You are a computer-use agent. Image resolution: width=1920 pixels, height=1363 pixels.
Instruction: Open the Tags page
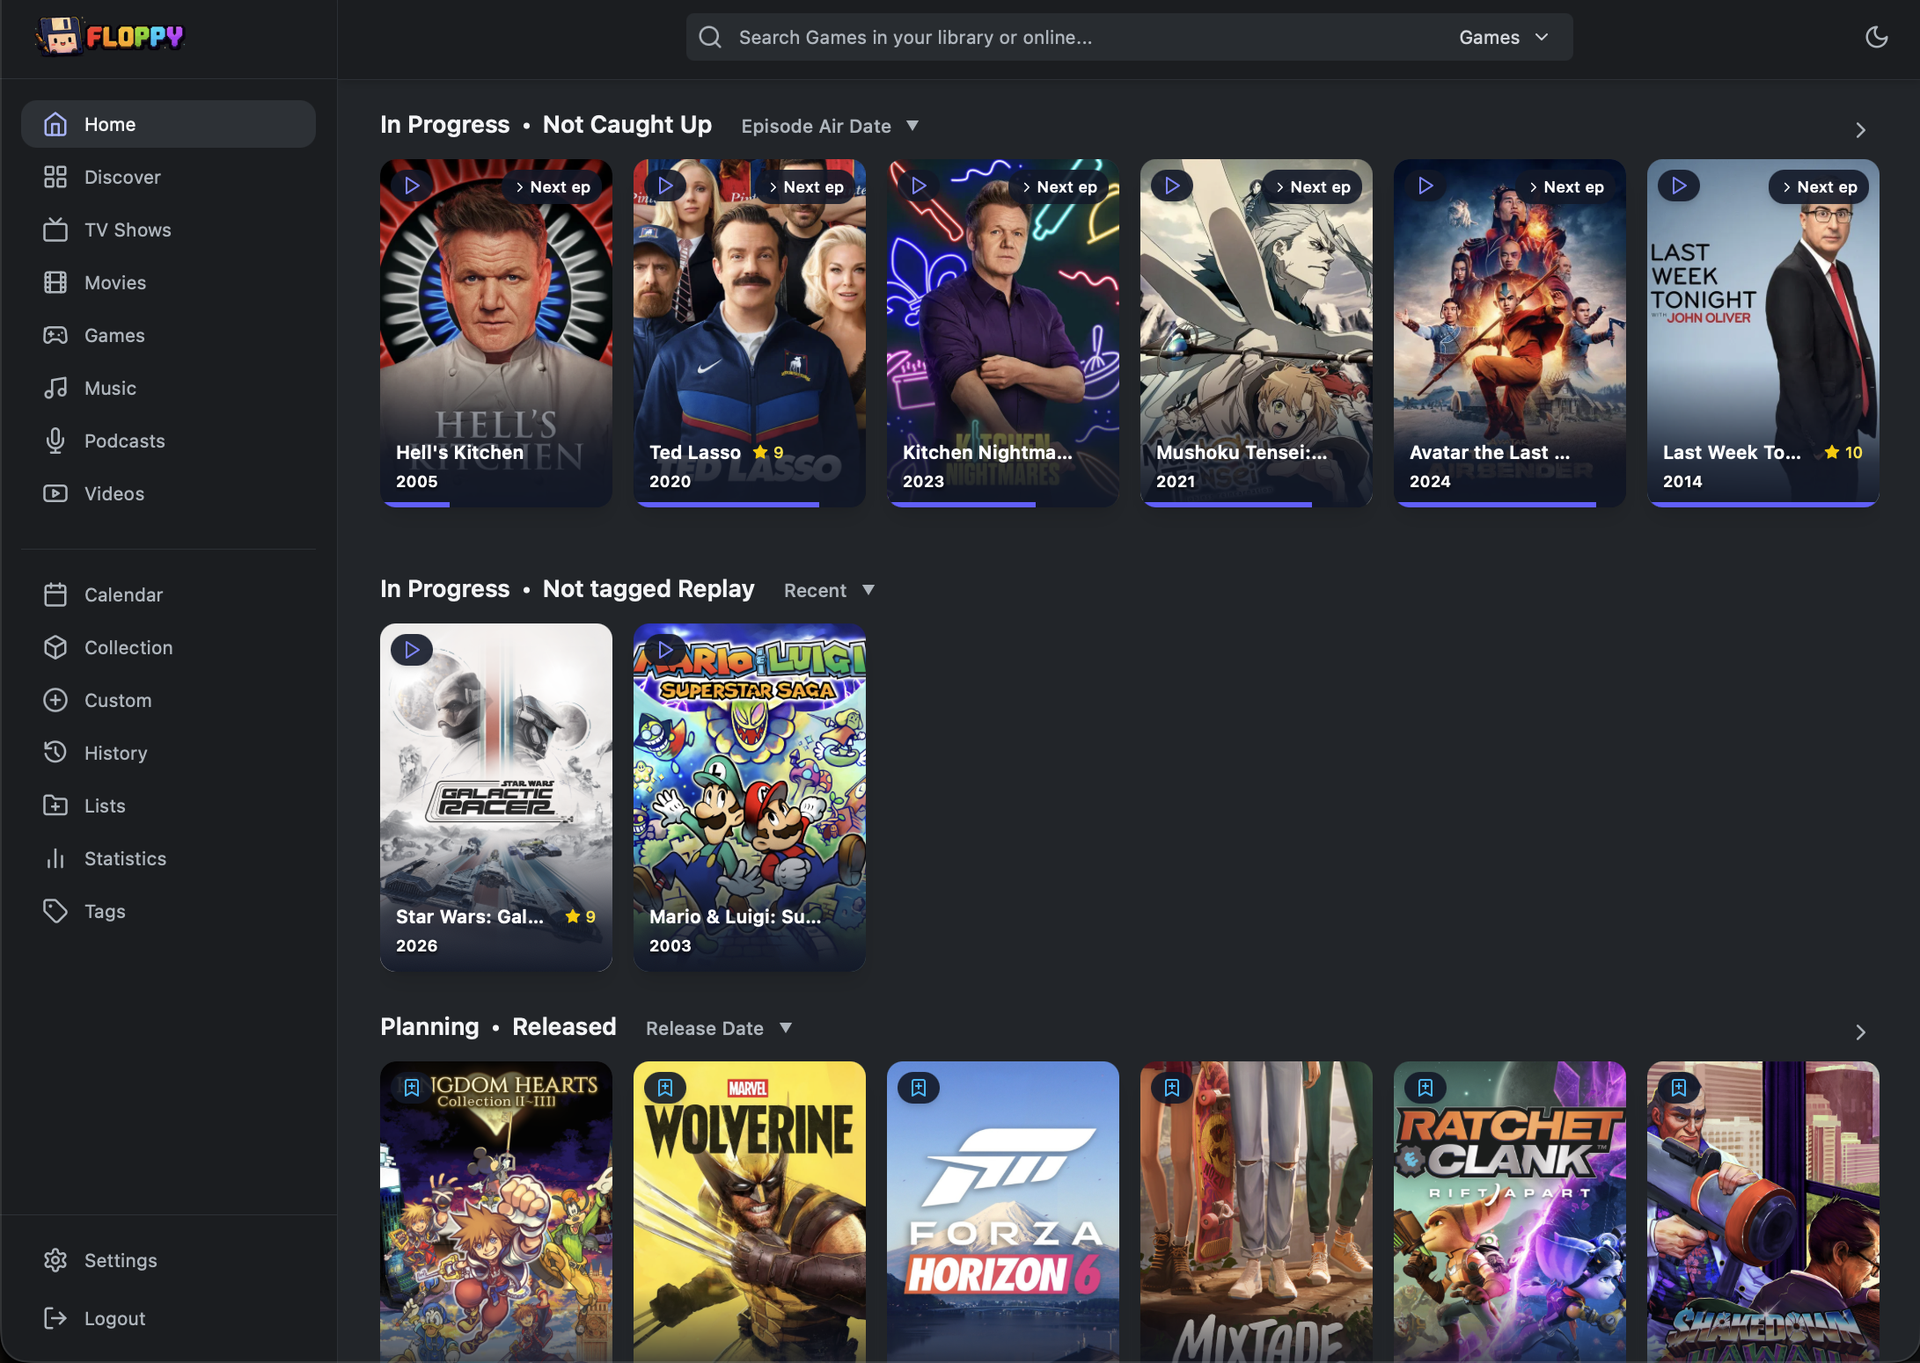(168, 911)
